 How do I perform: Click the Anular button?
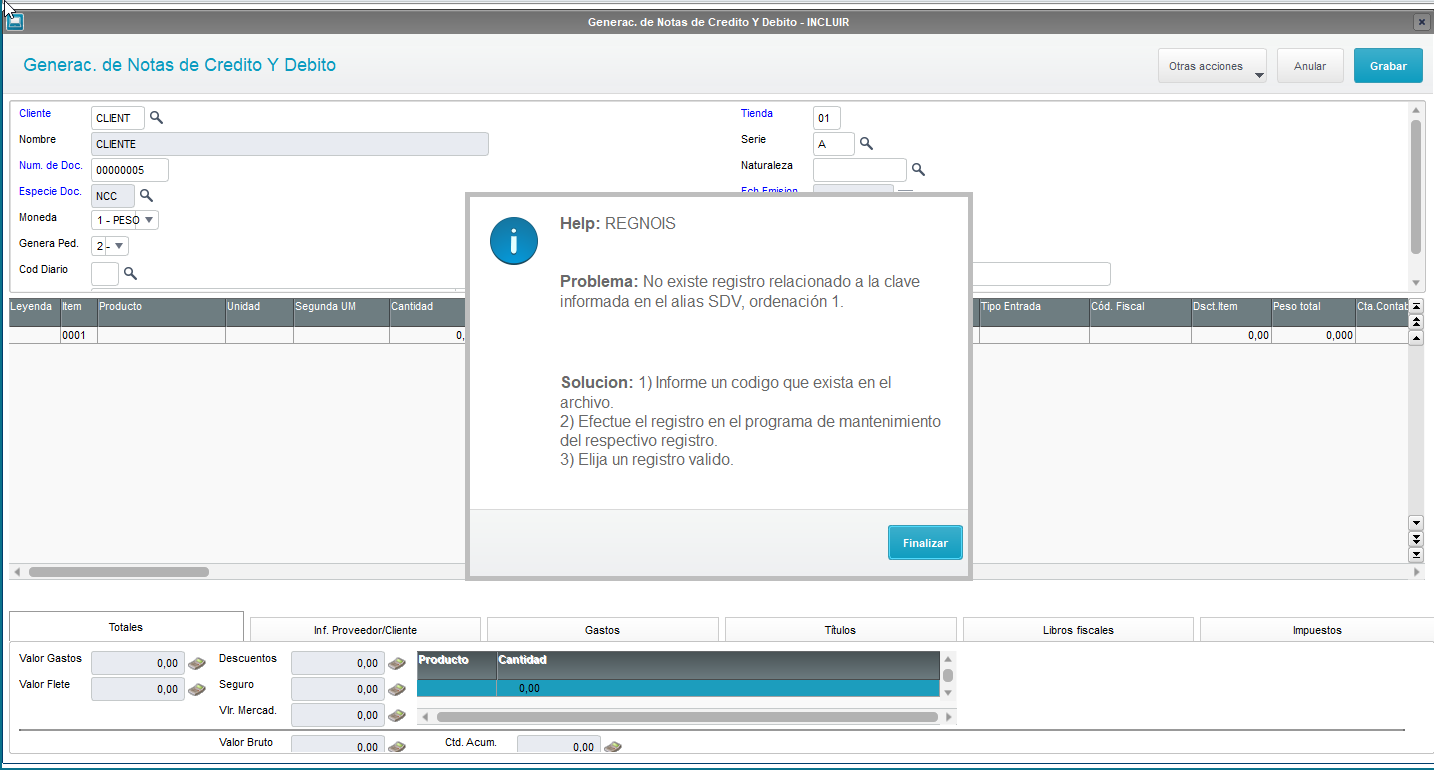[x=1310, y=66]
